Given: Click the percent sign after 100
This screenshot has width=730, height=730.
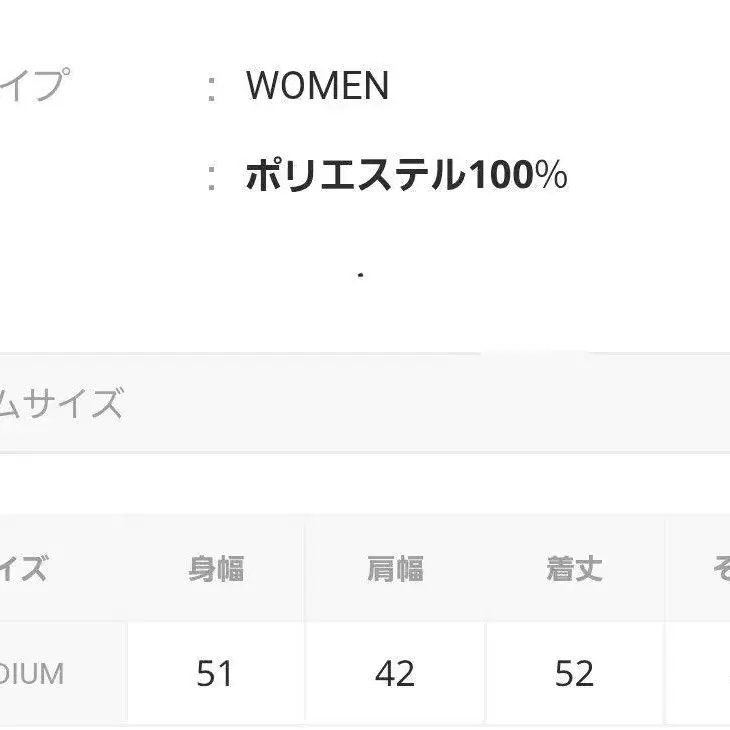Looking at the screenshot, I should [553, 176].
